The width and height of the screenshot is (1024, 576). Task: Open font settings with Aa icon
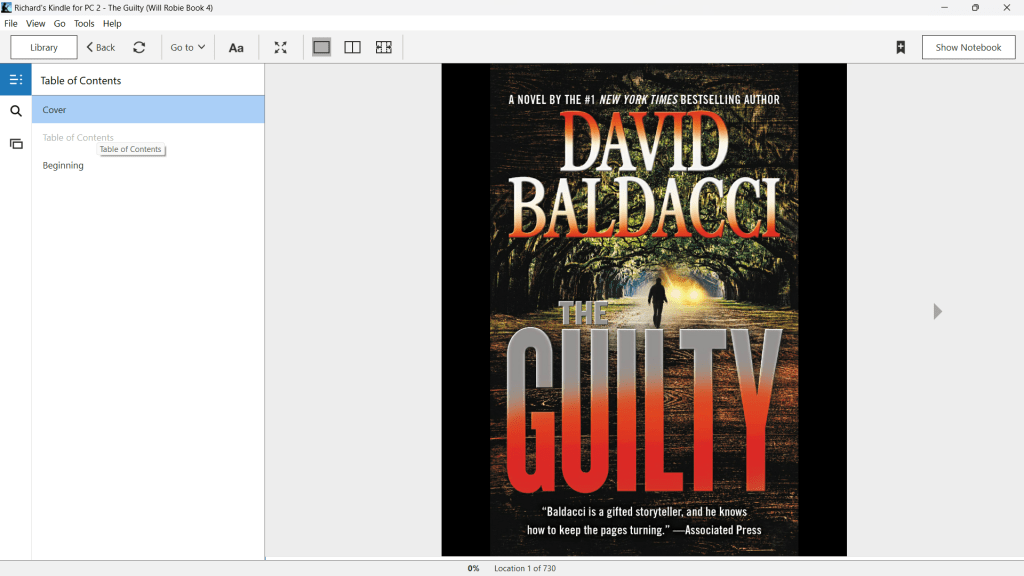[x=236, y=47]
